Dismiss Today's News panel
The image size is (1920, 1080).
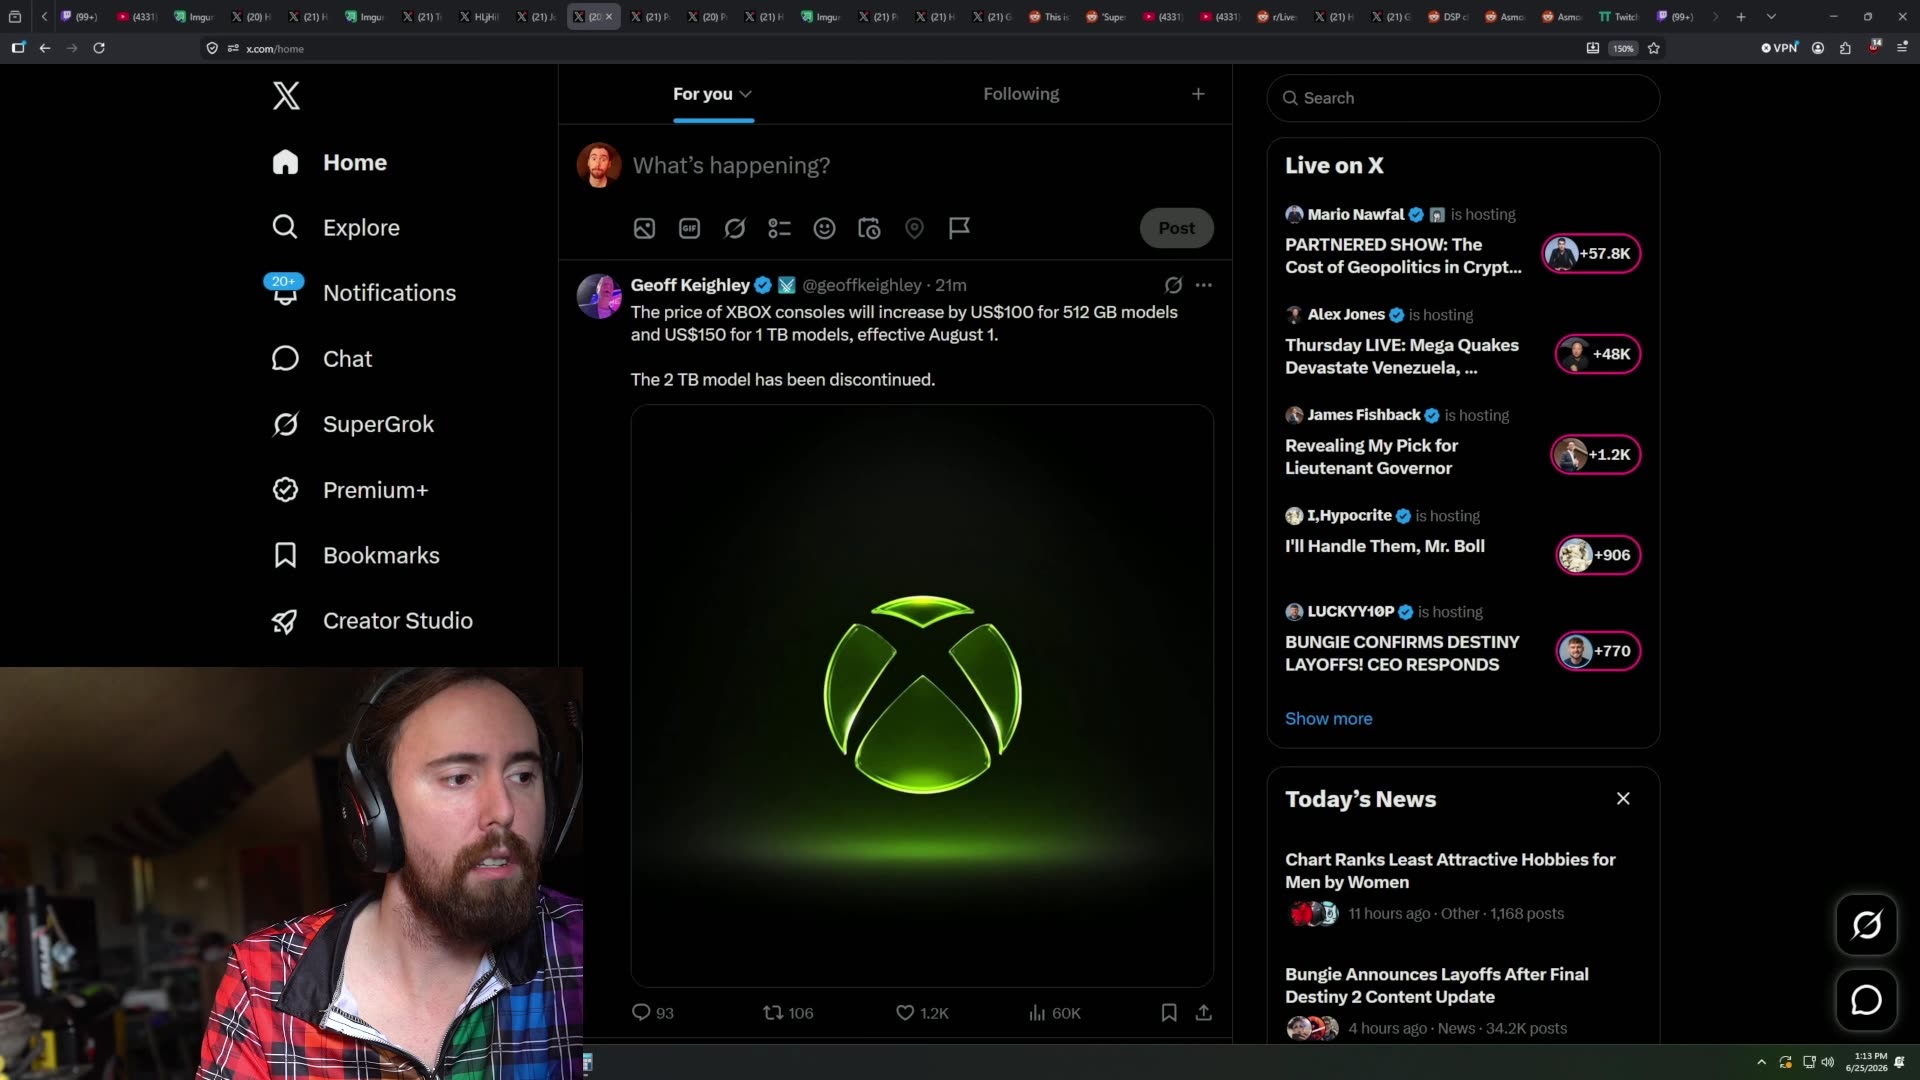pyautogui.click(x=1622, y=799)
